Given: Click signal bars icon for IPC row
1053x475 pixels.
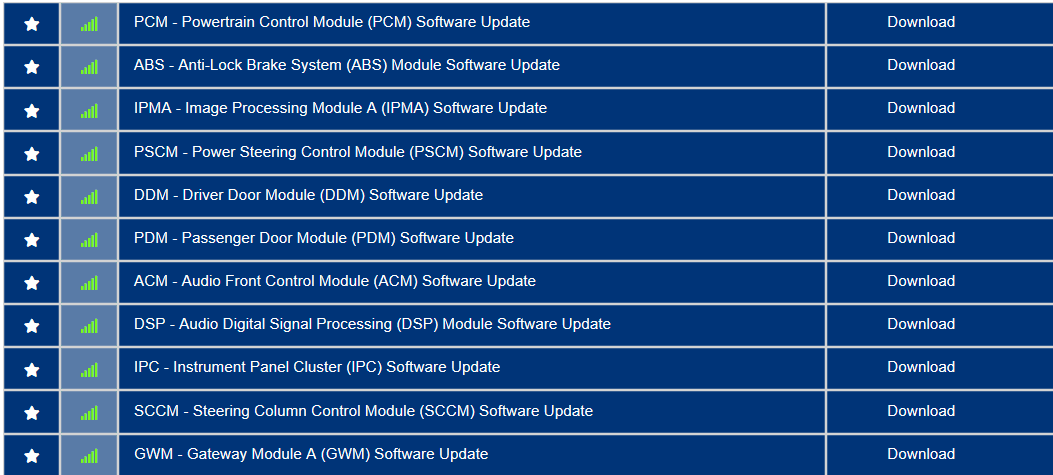Looking at the screenshot, I should [89, 369].
